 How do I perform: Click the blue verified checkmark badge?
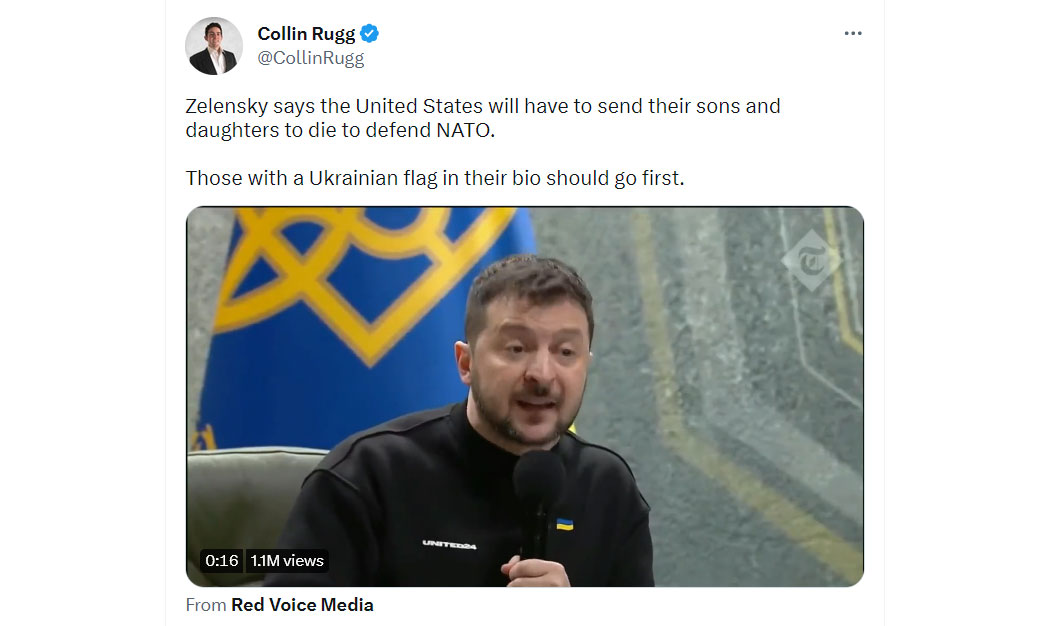pos(370,33)
